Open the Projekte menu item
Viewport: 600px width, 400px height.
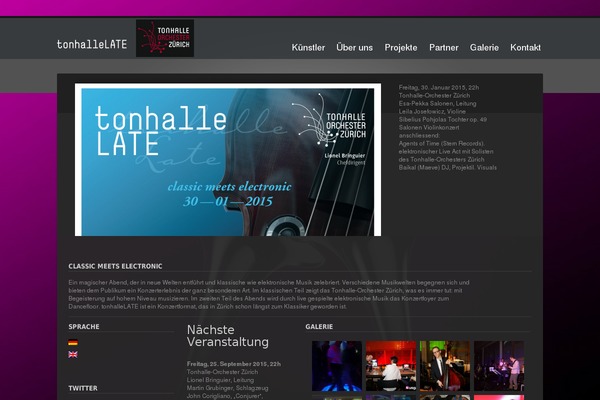[401, 47]
